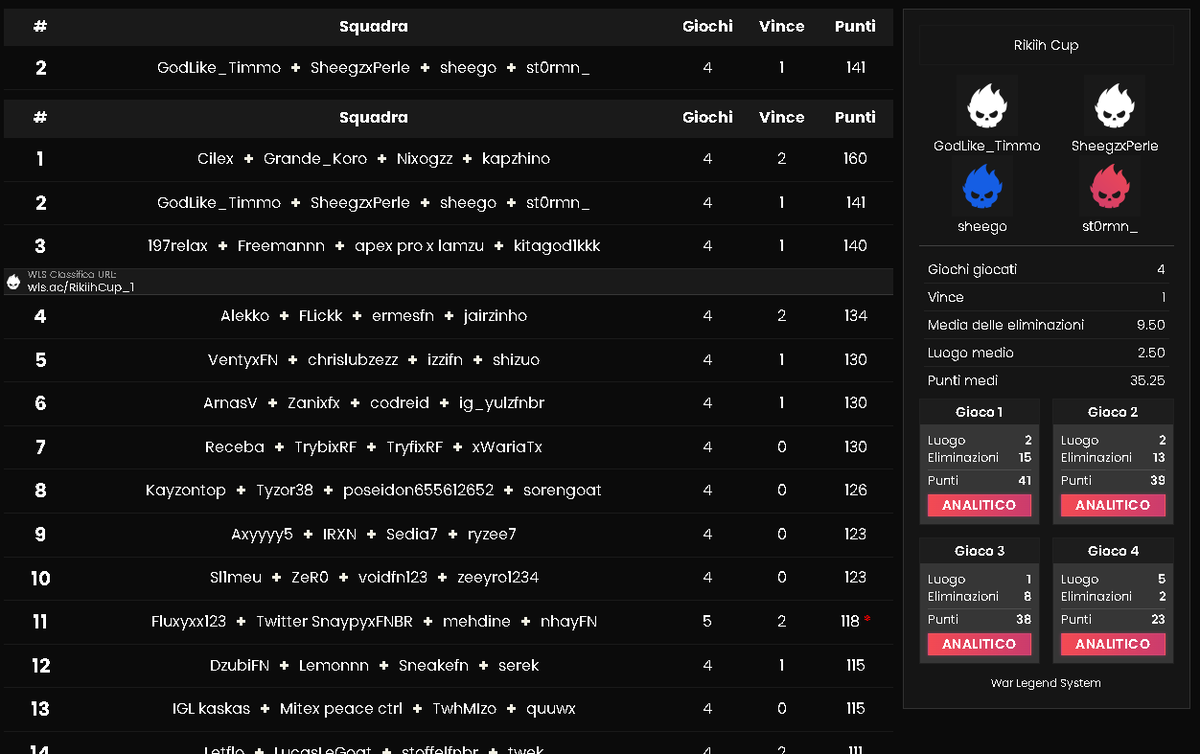
Task: Select the 197relax team row
Action: tap(448, 246)
